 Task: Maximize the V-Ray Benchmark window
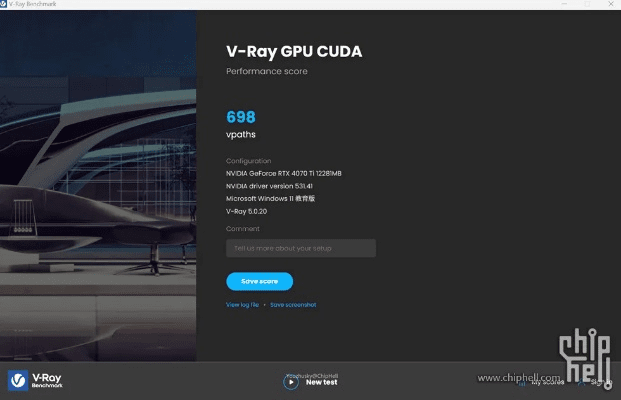588,5
